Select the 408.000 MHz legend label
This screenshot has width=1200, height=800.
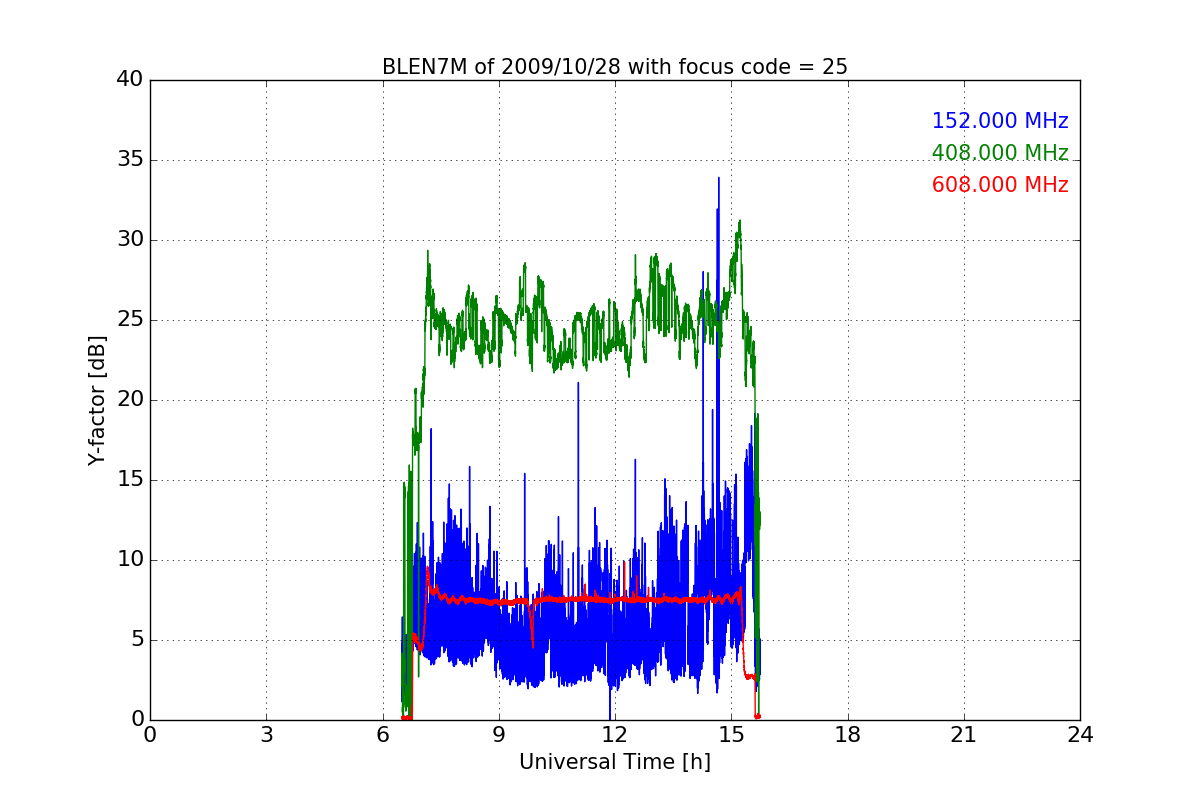click(x=1000, y=153)
